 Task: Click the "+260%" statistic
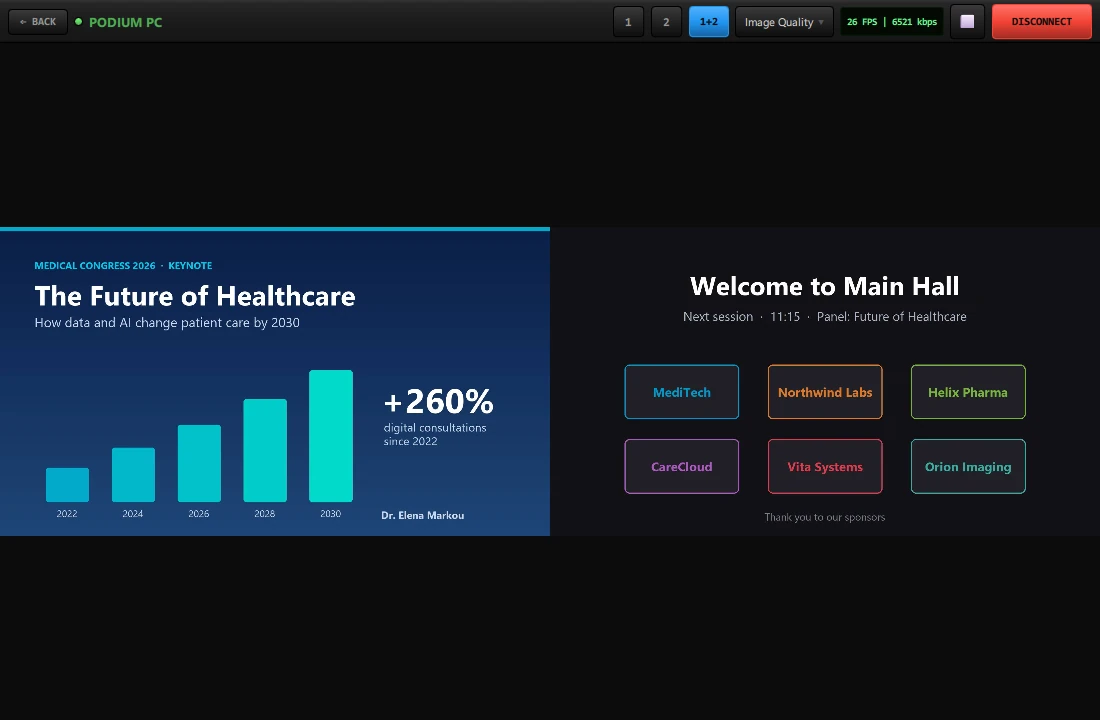coord(438,401)
